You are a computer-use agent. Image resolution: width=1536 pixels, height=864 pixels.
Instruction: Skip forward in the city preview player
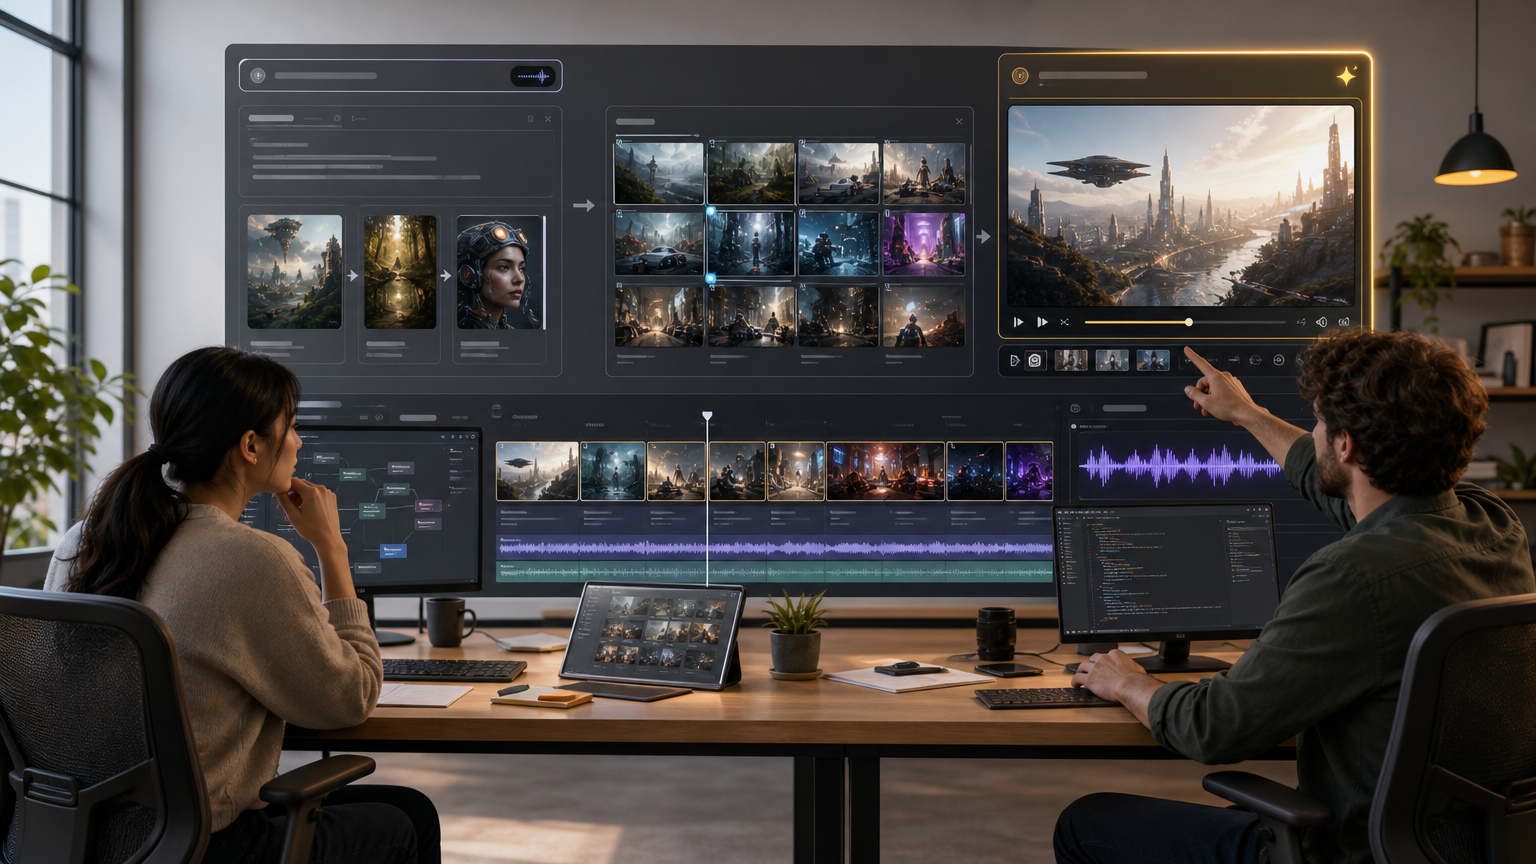click(1042, 322)
